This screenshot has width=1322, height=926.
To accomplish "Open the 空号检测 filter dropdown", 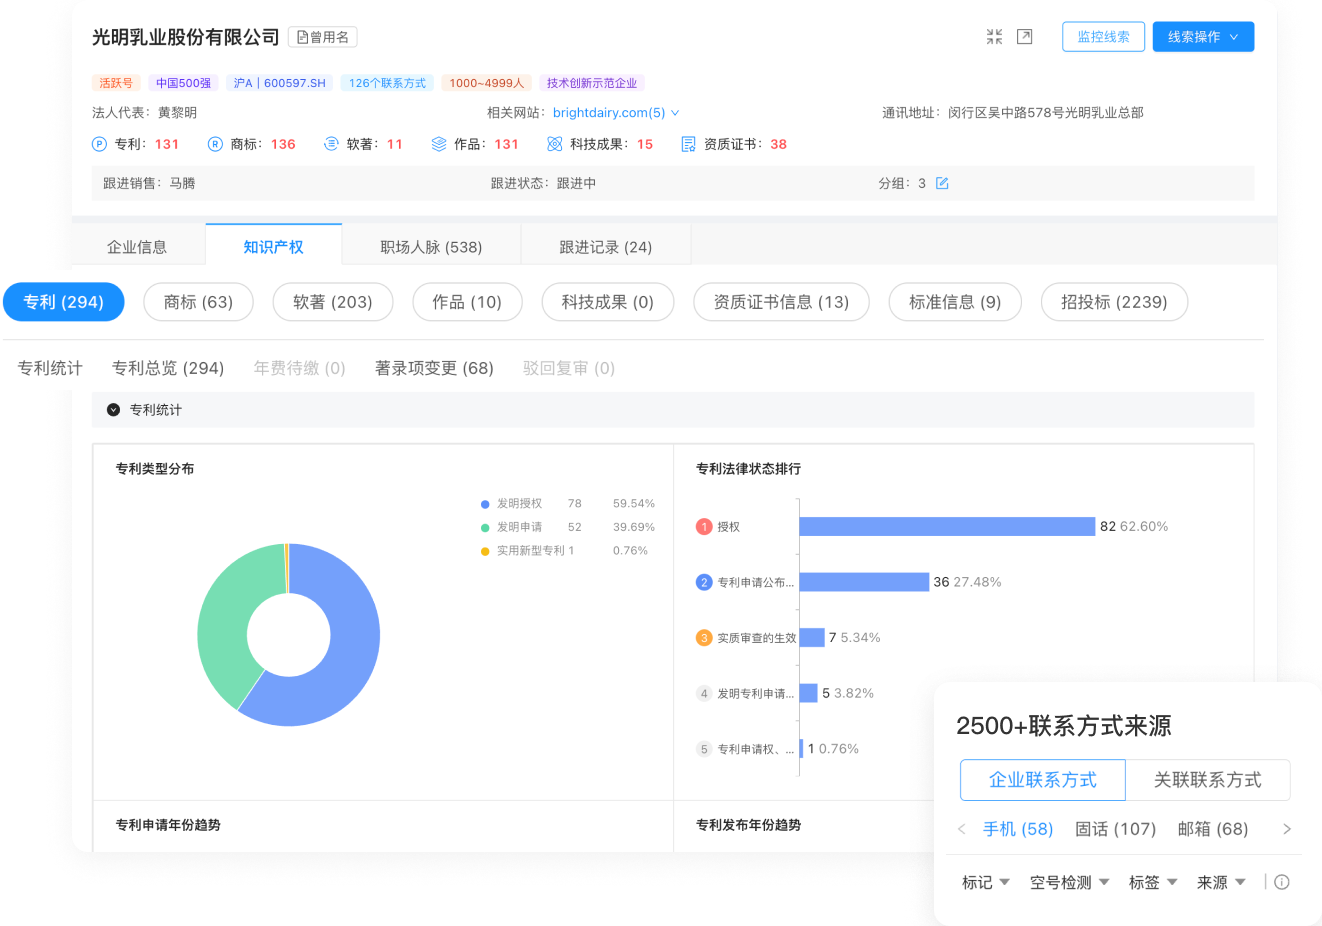I will (1070, 882).
